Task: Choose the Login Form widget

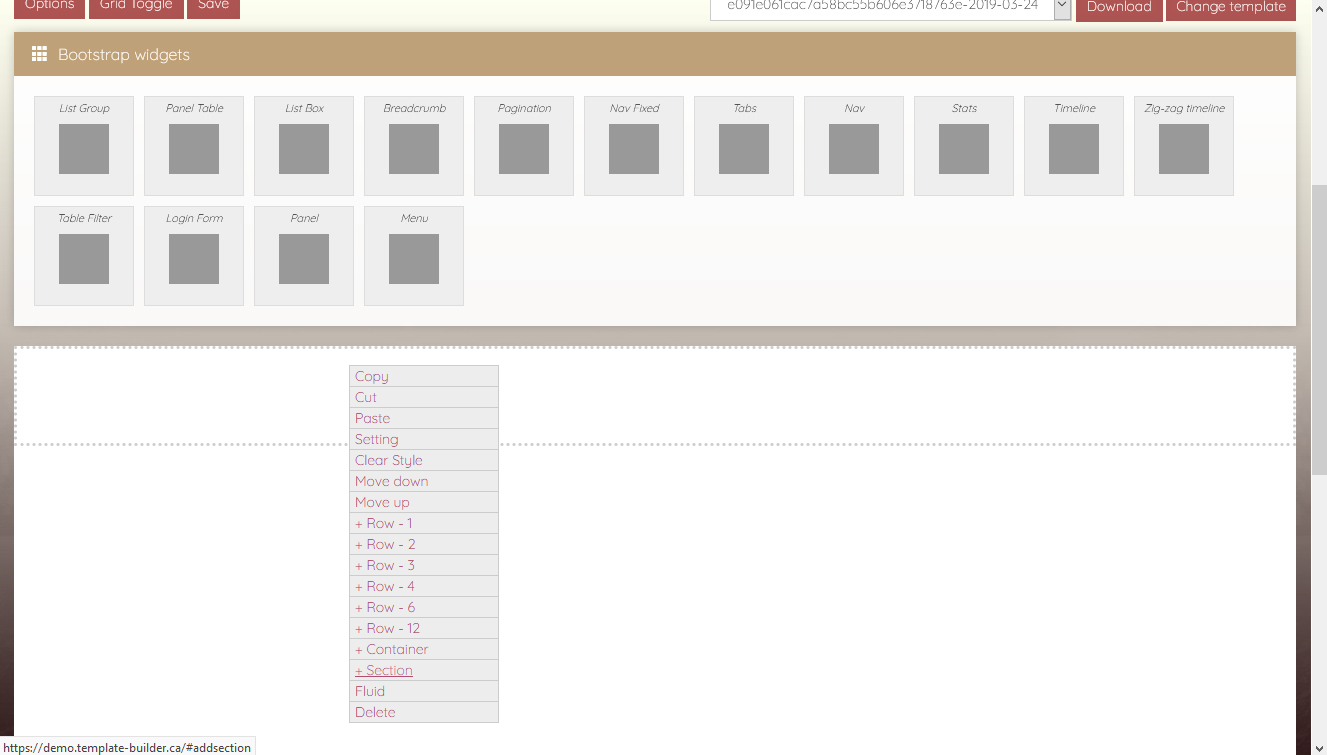Action: click(194, 257)
